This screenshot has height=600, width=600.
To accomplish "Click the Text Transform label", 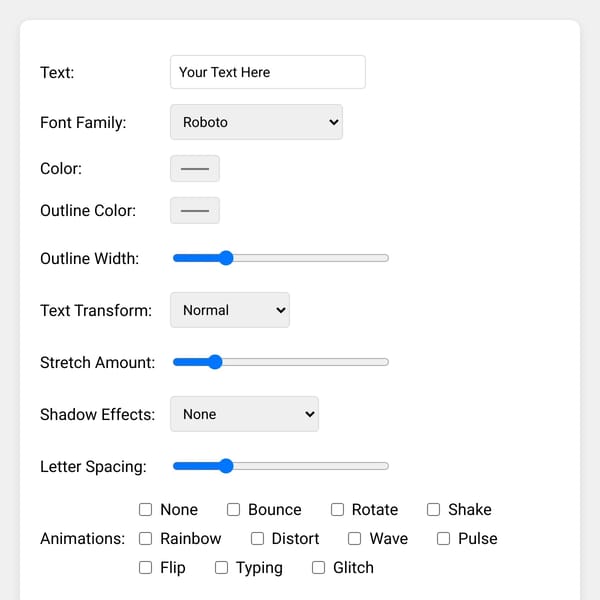I will 96,310.
